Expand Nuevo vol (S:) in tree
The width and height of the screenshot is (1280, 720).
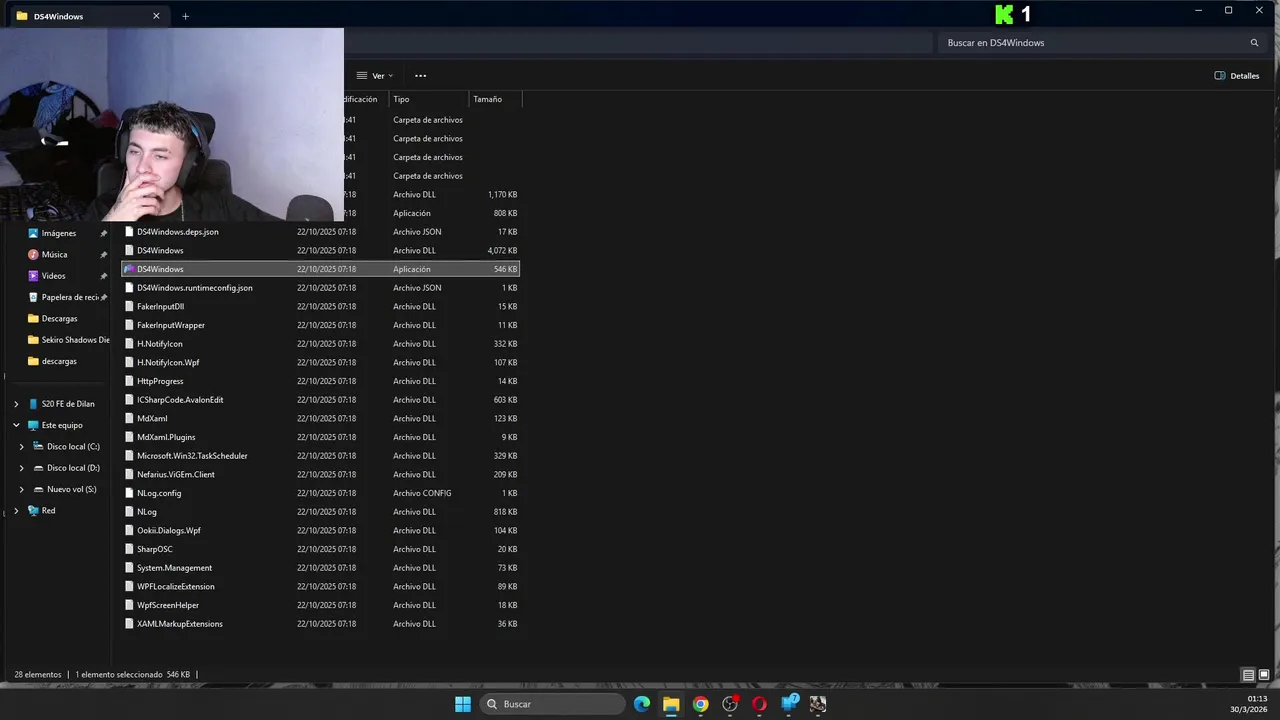click(22, 489)
